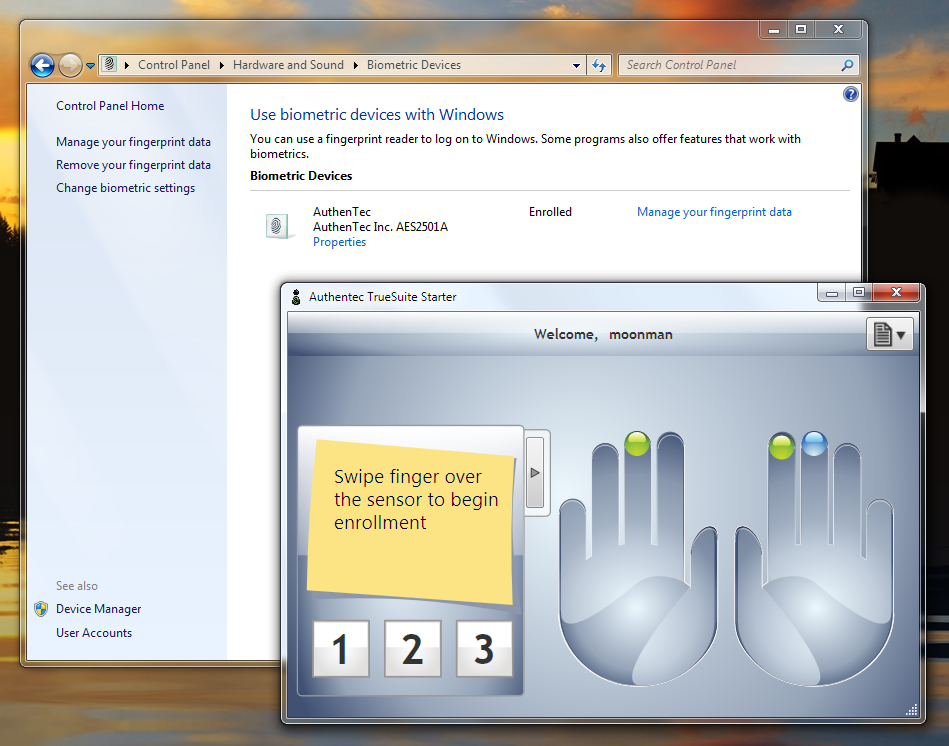Open the Help question mark icon
This screenshot has width=949, height=746.
click(851, 94)
